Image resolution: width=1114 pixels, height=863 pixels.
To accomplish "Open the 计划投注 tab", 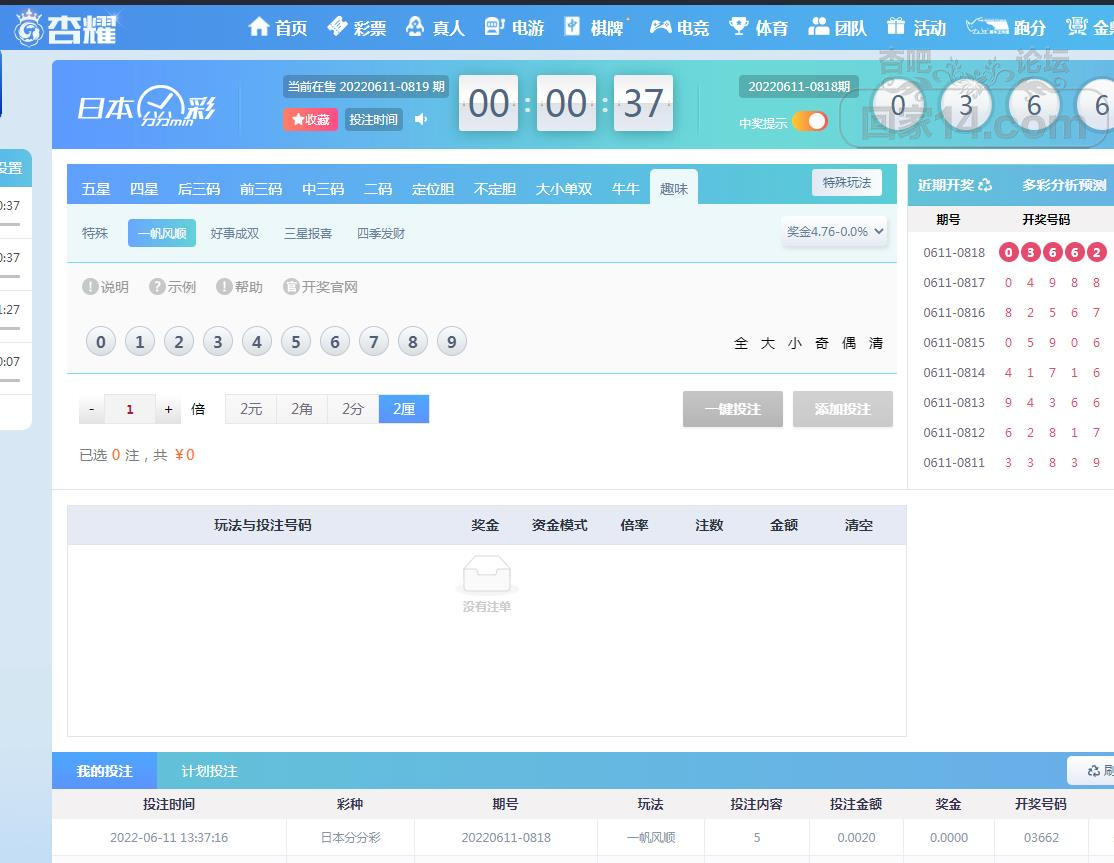I will coord(209,771).
